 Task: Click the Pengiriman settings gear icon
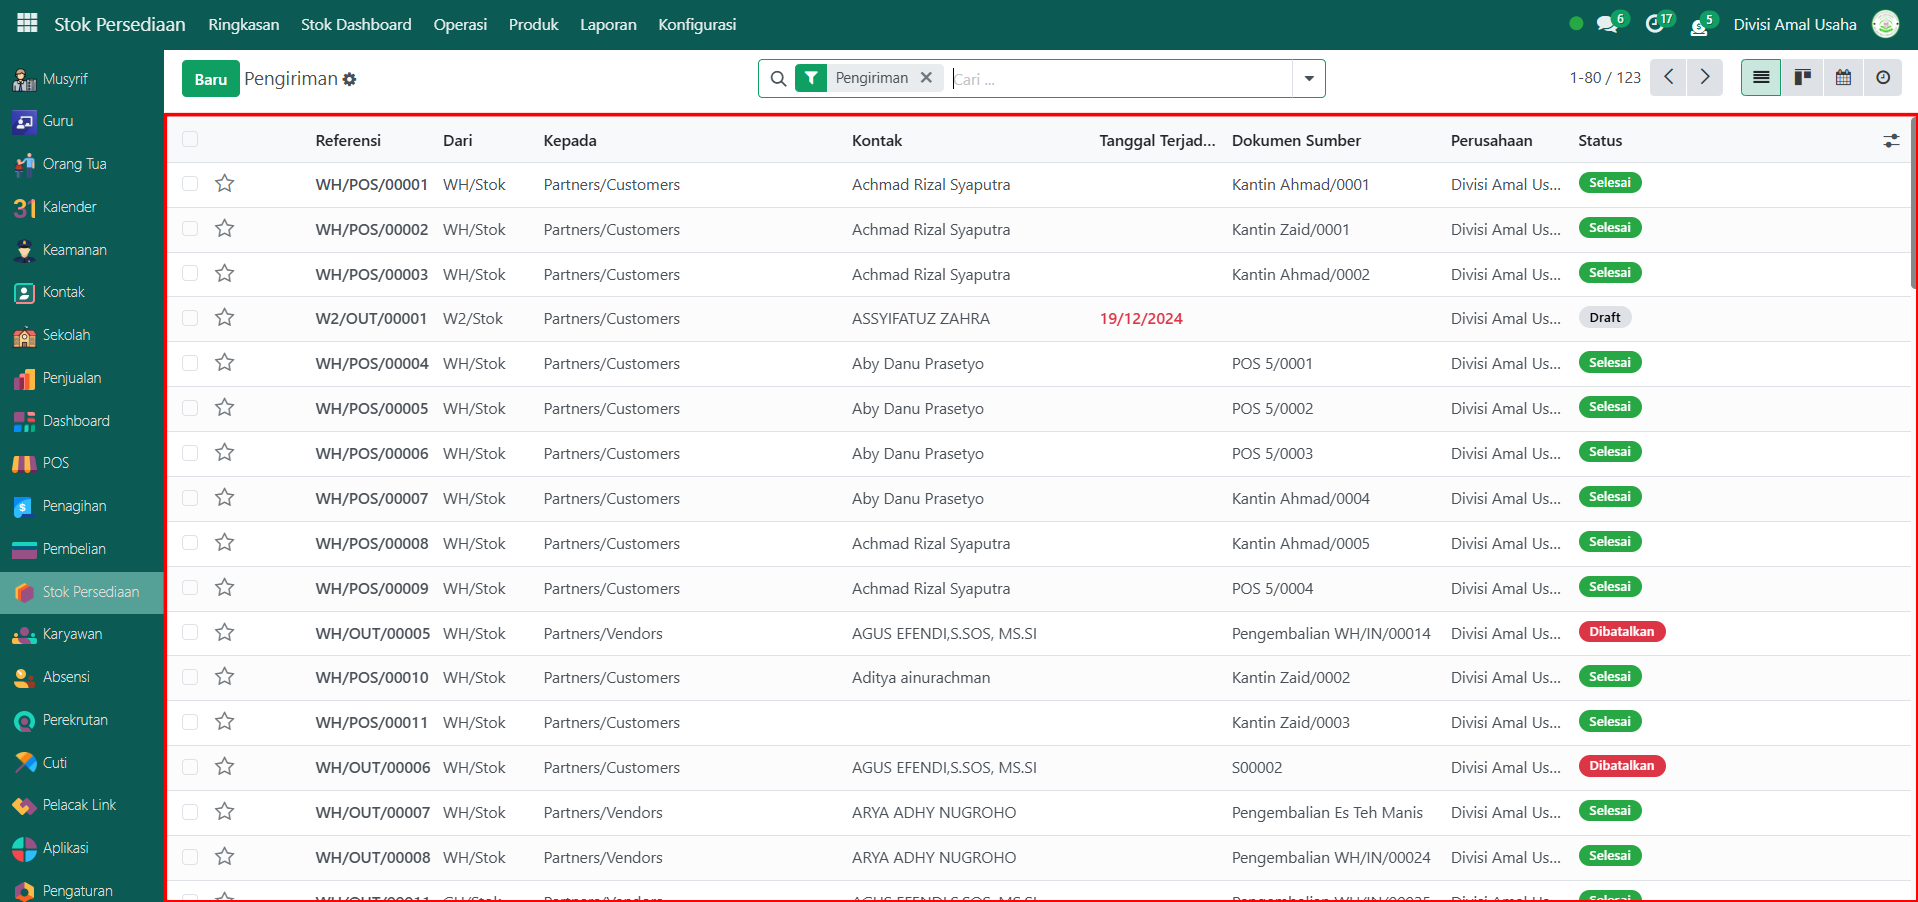[349, 79]
